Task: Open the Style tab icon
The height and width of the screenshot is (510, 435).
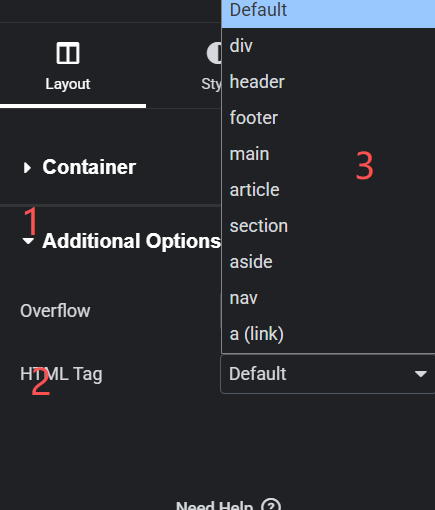Action: coord(214,53)
